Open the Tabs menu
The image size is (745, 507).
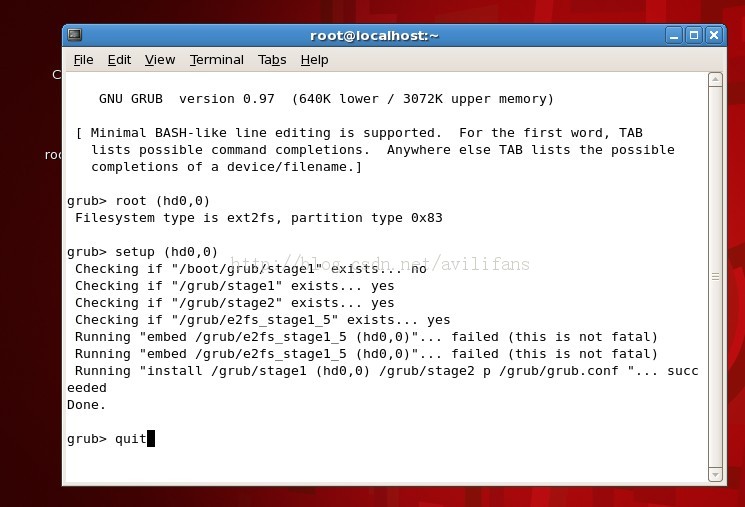(272, 60)
